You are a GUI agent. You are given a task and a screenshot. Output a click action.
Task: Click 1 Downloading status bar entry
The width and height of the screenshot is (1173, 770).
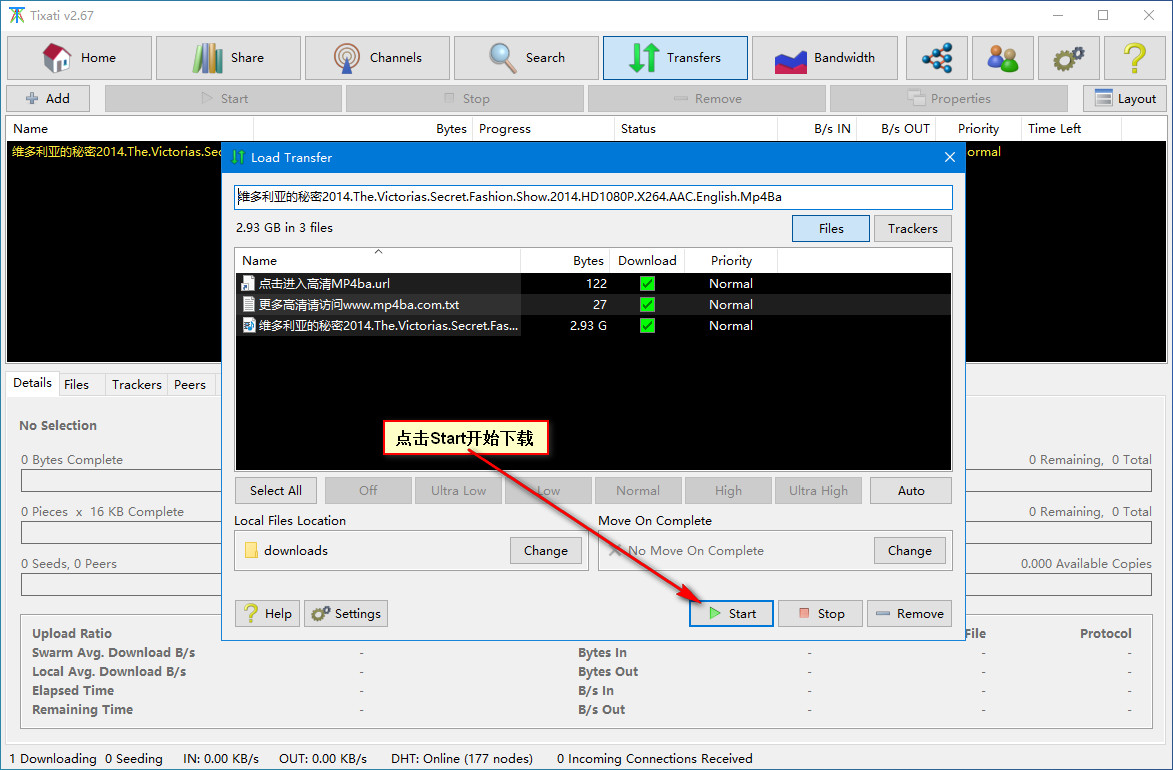point(53,759)
